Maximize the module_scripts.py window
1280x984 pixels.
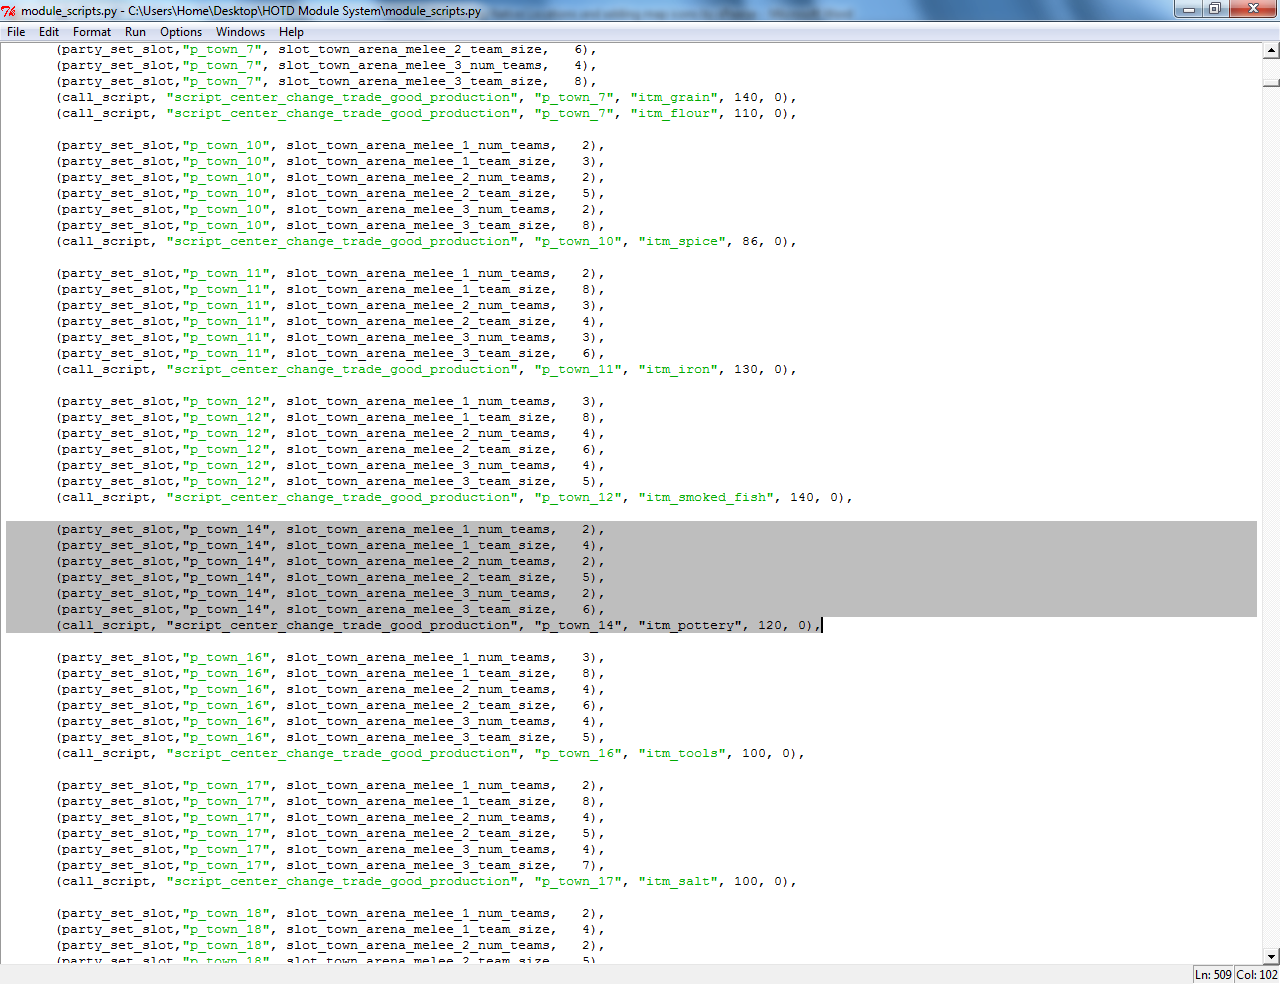click(x=1215, y=9)
